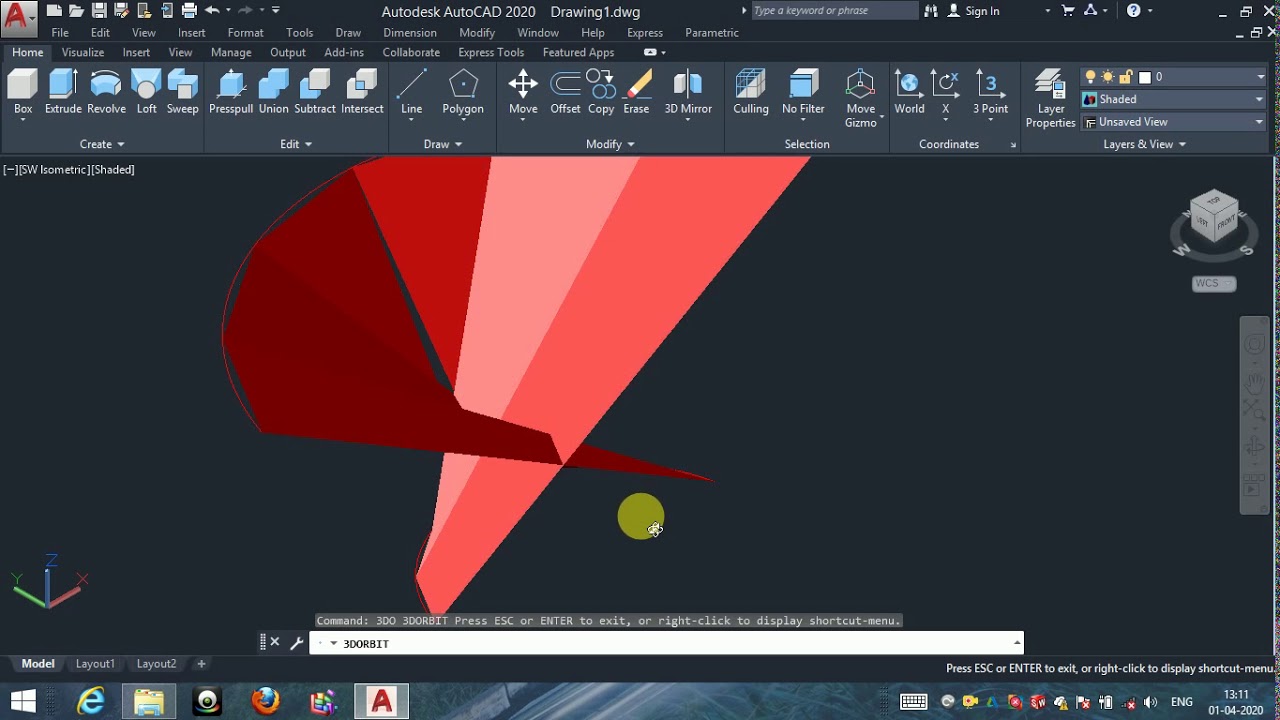
Task: Toggle layer 0 lock icon
Action: 1126,77
